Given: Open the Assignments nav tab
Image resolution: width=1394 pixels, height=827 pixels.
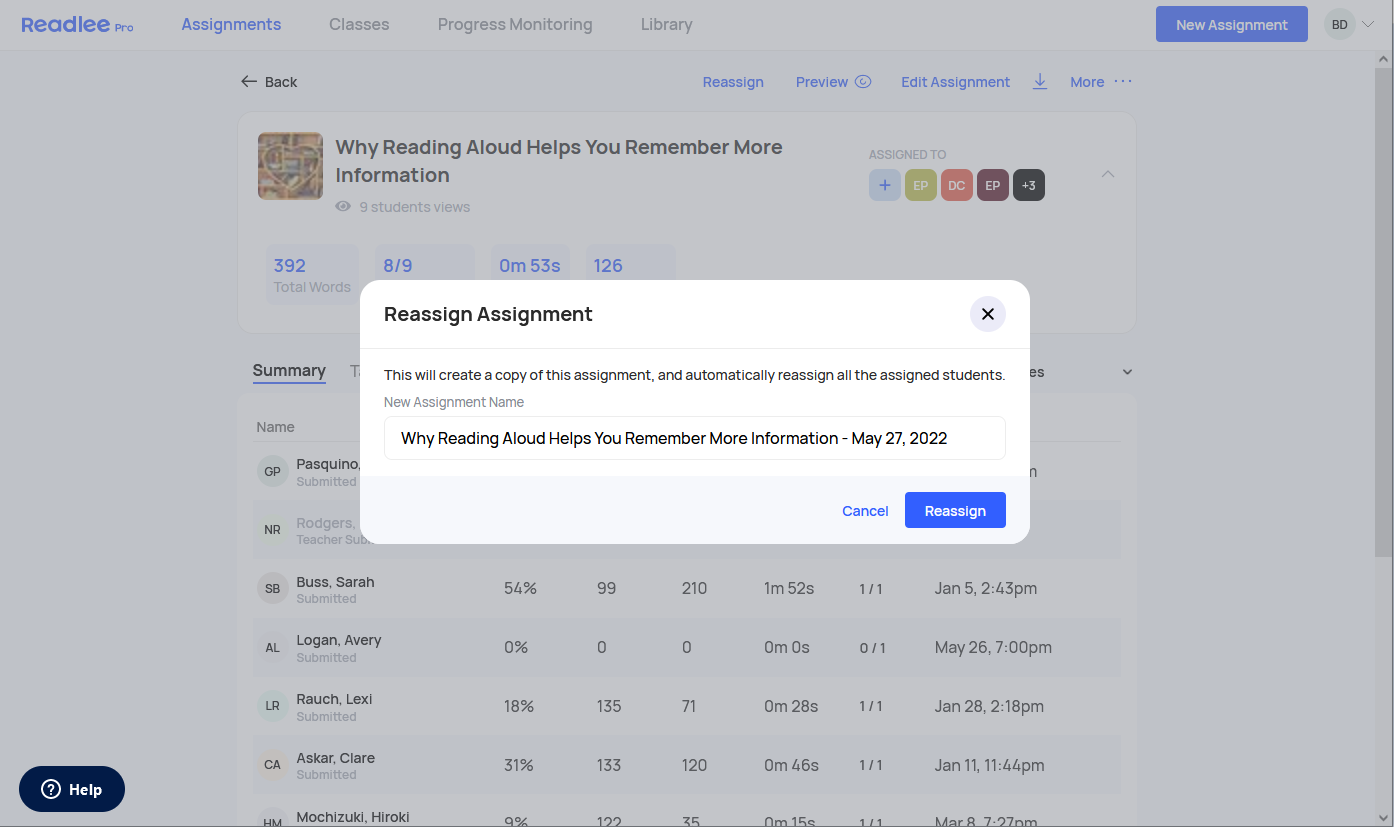Looking at the screenshot, I should click(x=231, y=24).
